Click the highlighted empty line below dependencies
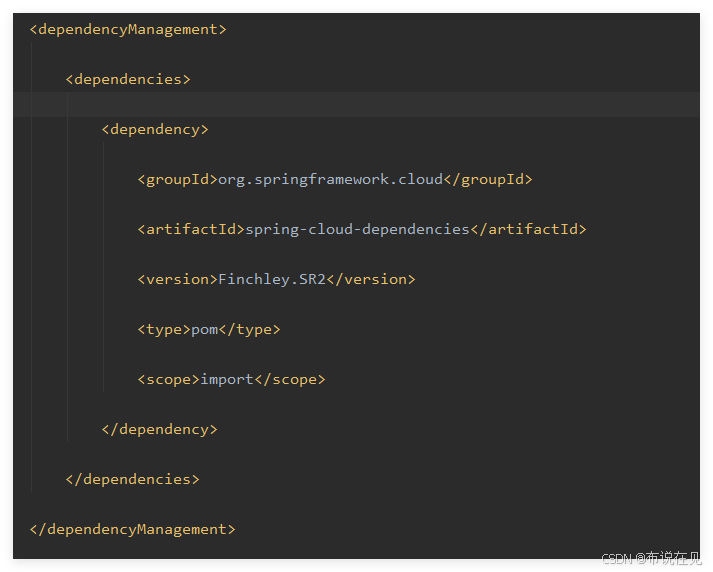The height and width of the screenshot is (572, 713). click(356, 105)
